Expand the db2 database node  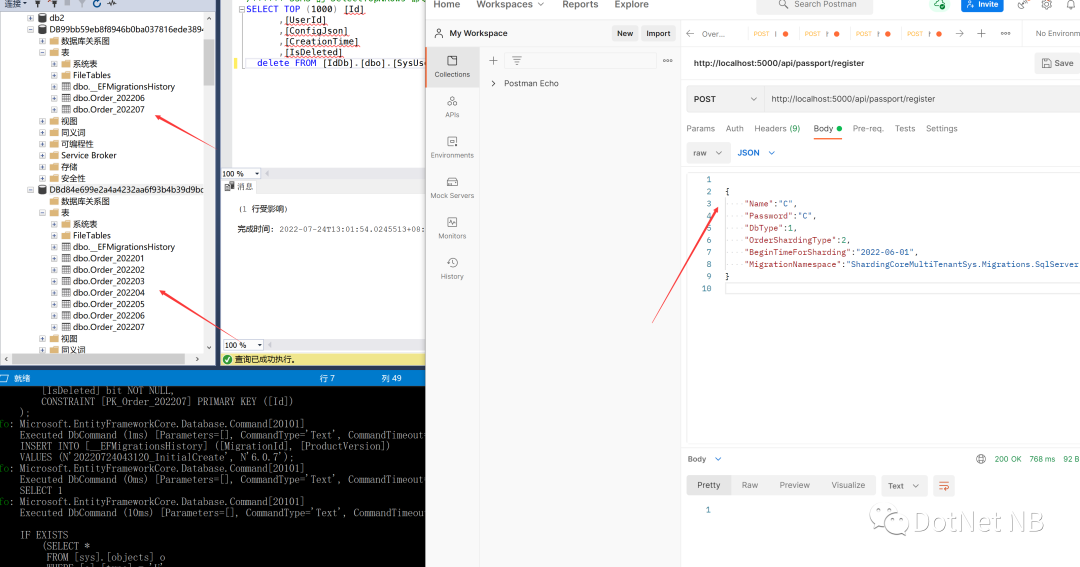tap(30, 18)
